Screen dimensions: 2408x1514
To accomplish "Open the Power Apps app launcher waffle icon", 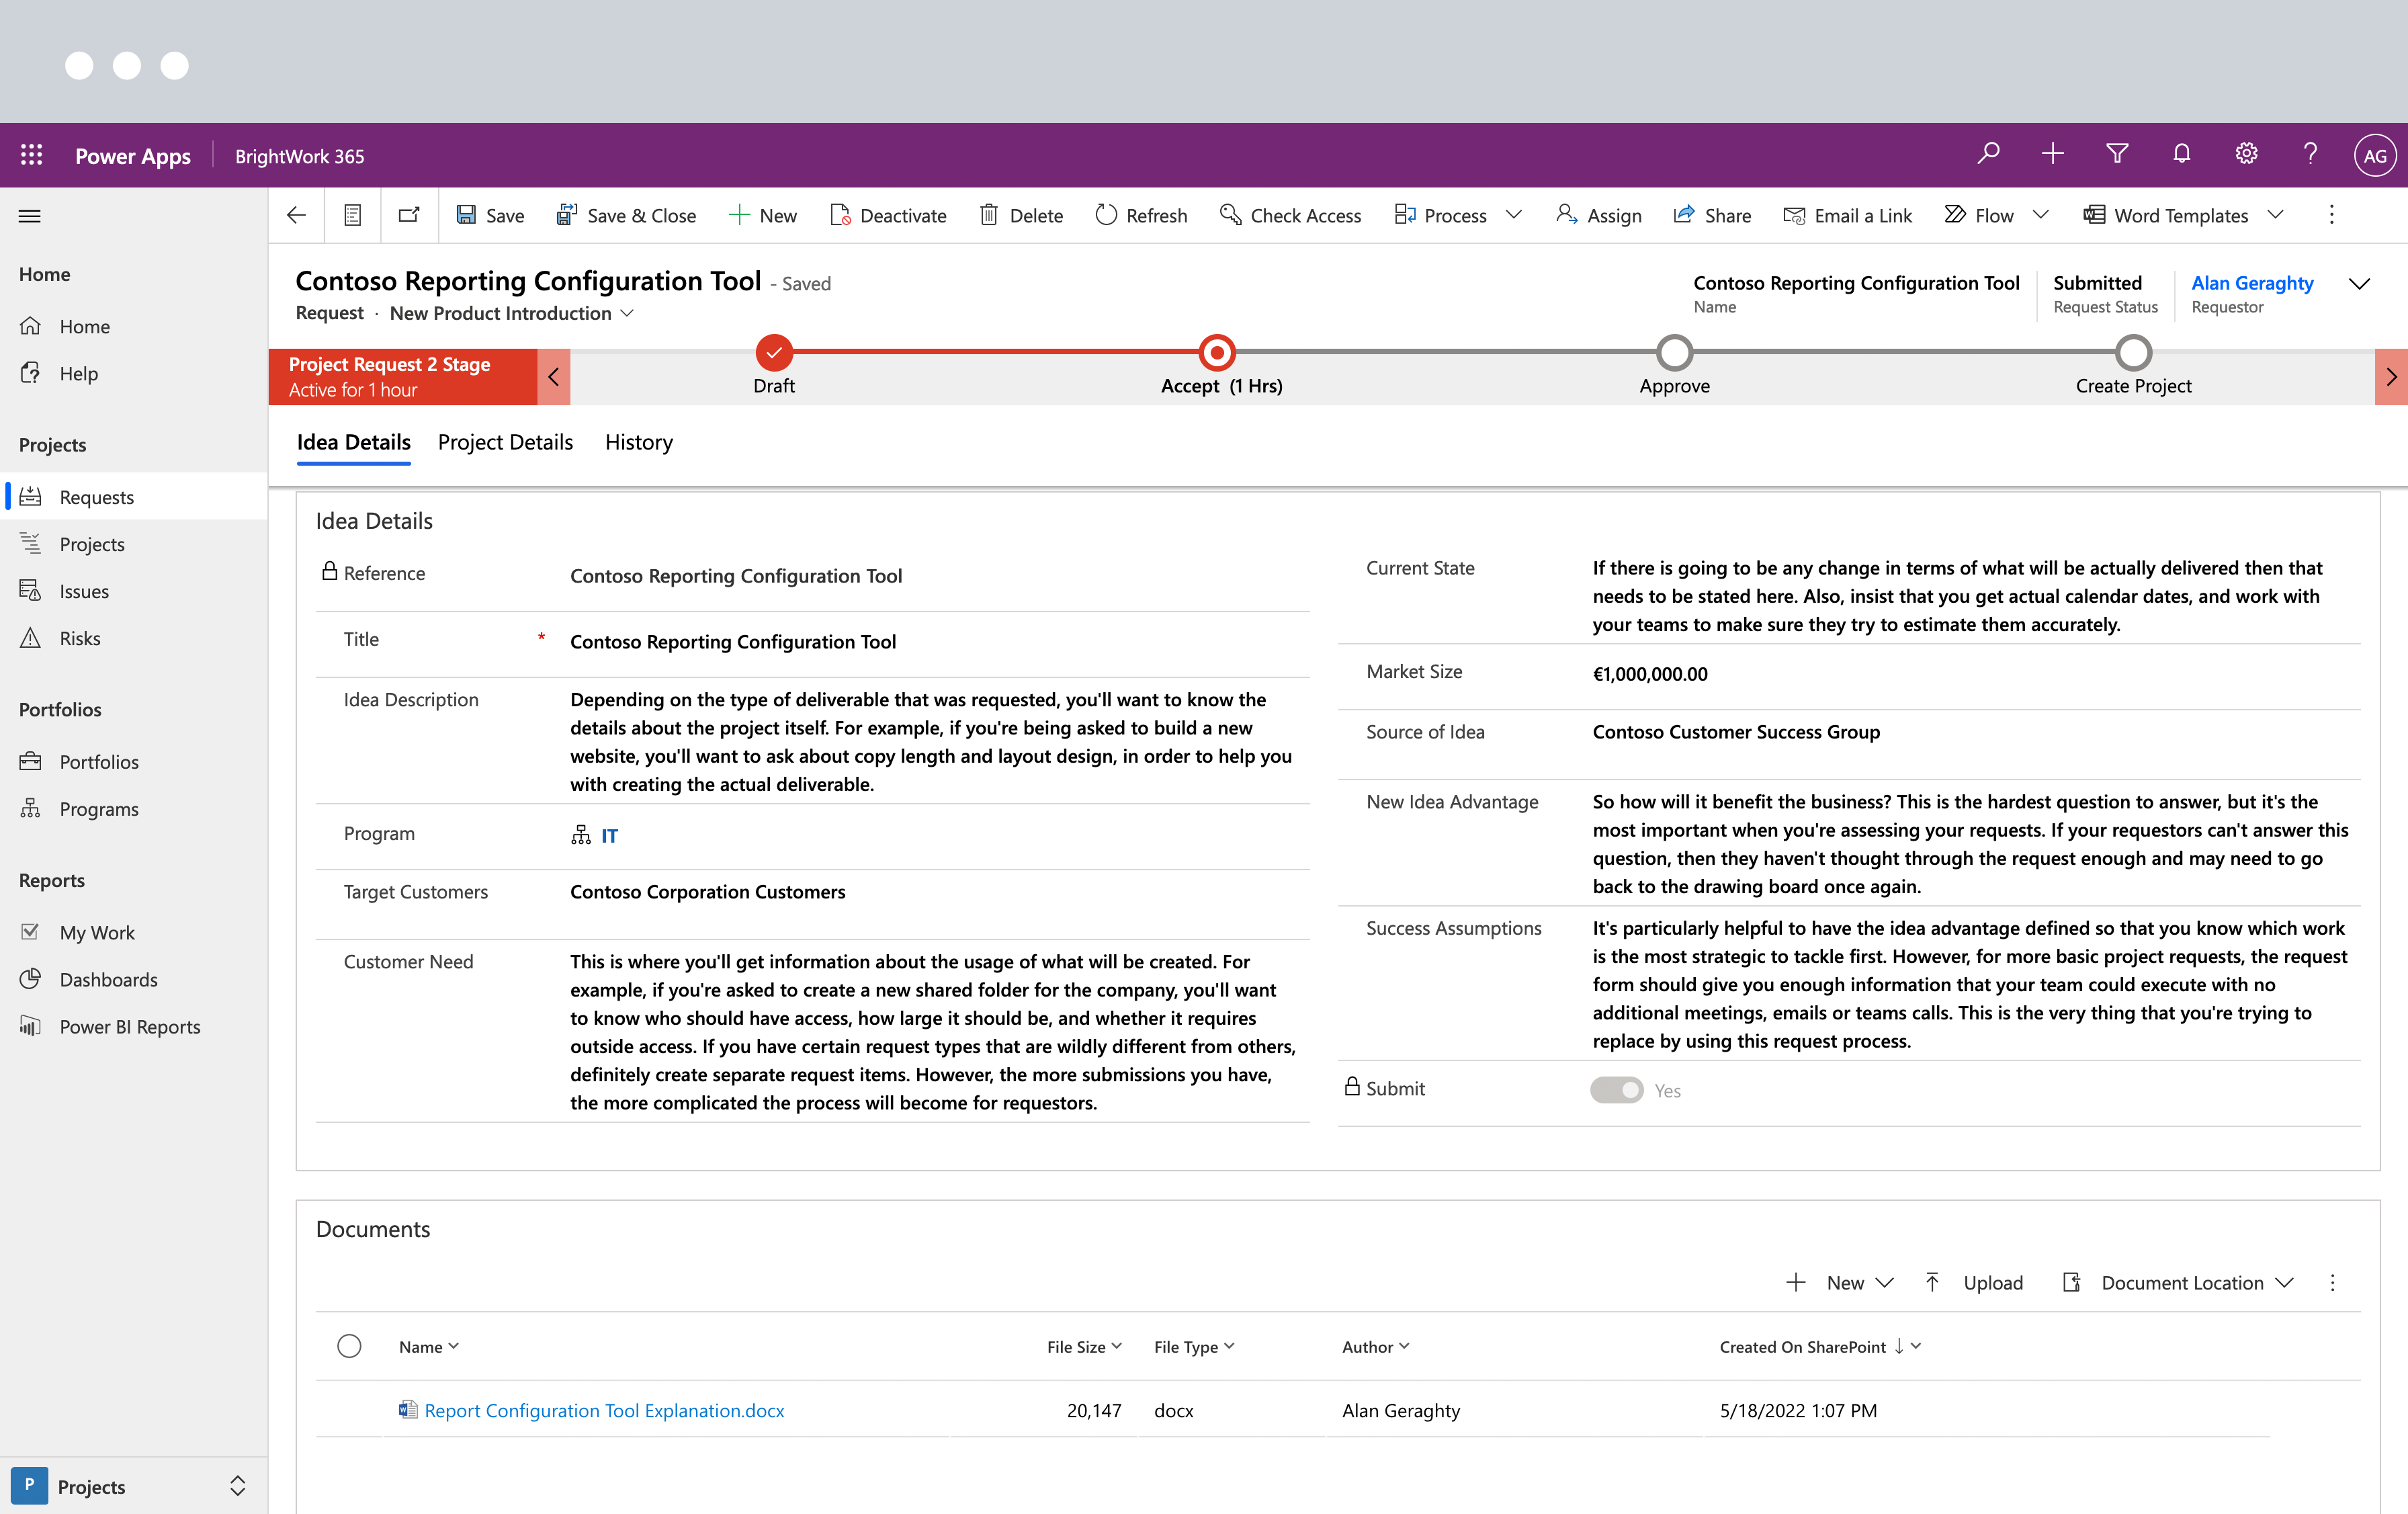I will [31, 155].
